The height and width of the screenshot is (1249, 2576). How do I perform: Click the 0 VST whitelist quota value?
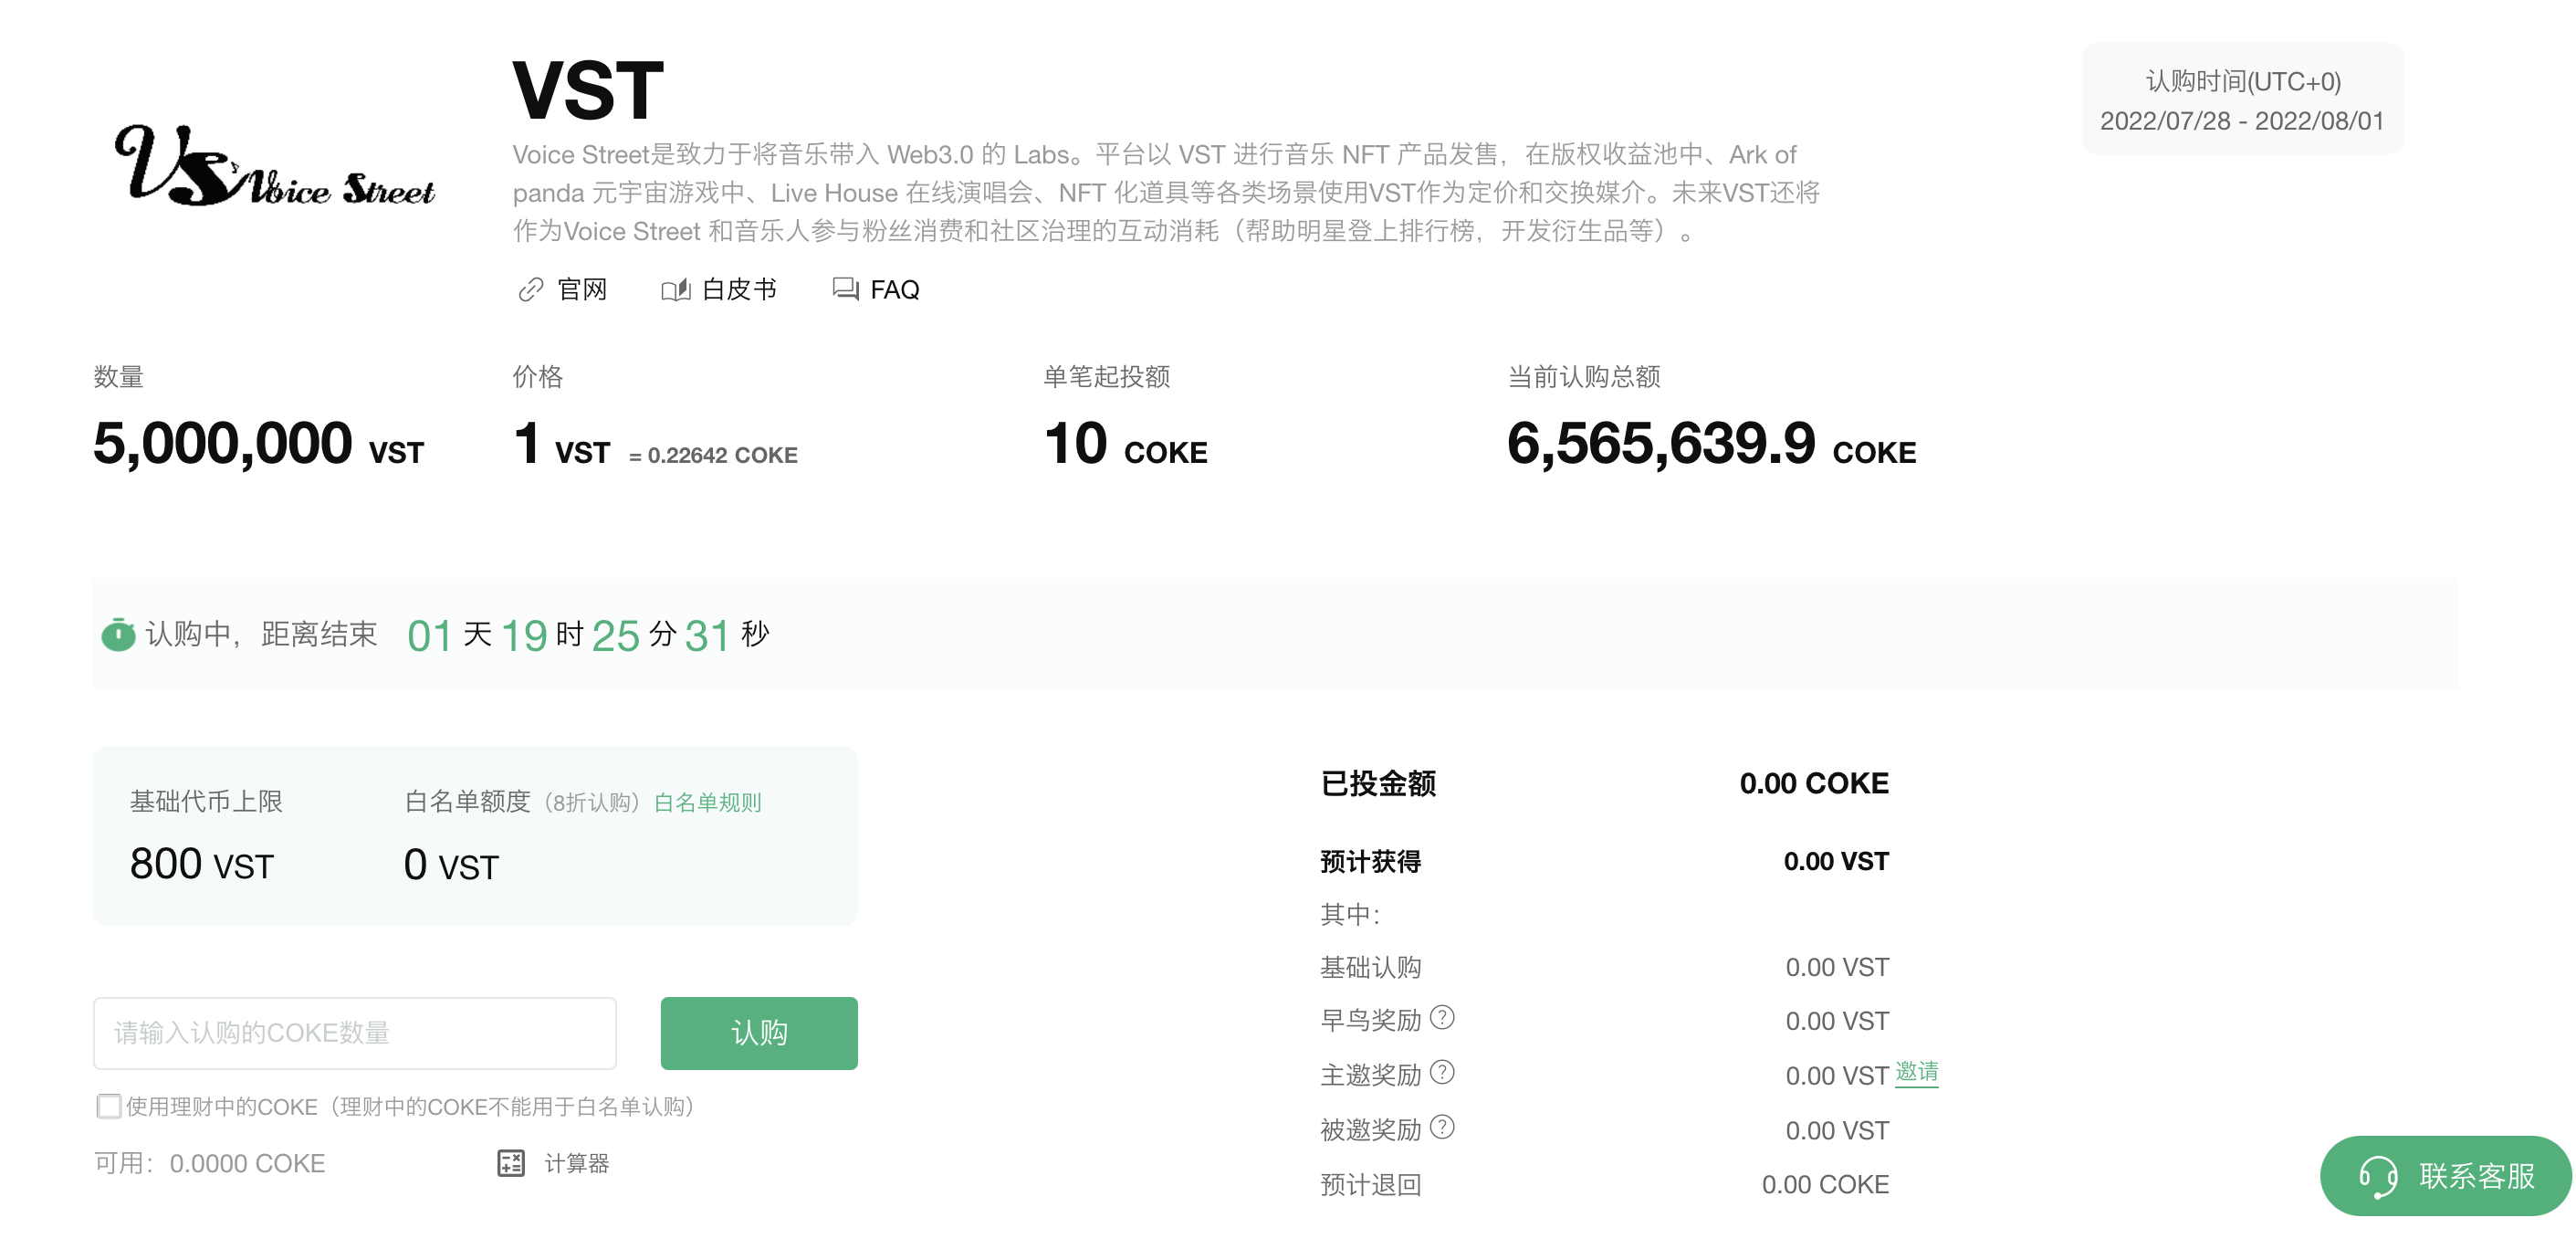(x=451, y=864)
